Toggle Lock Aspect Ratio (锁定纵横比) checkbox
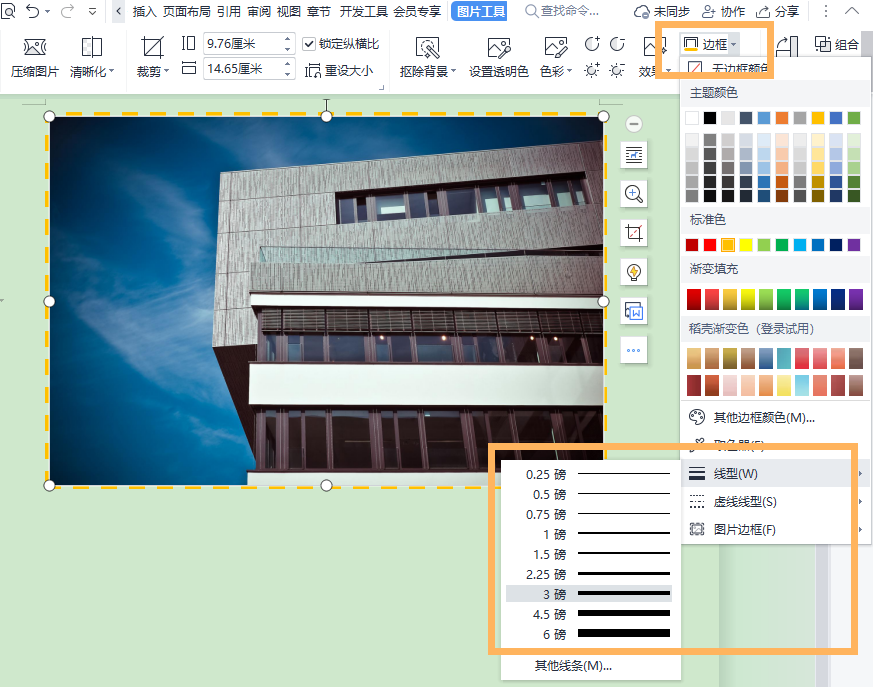873x687 pixels. (x=309, y=44)
